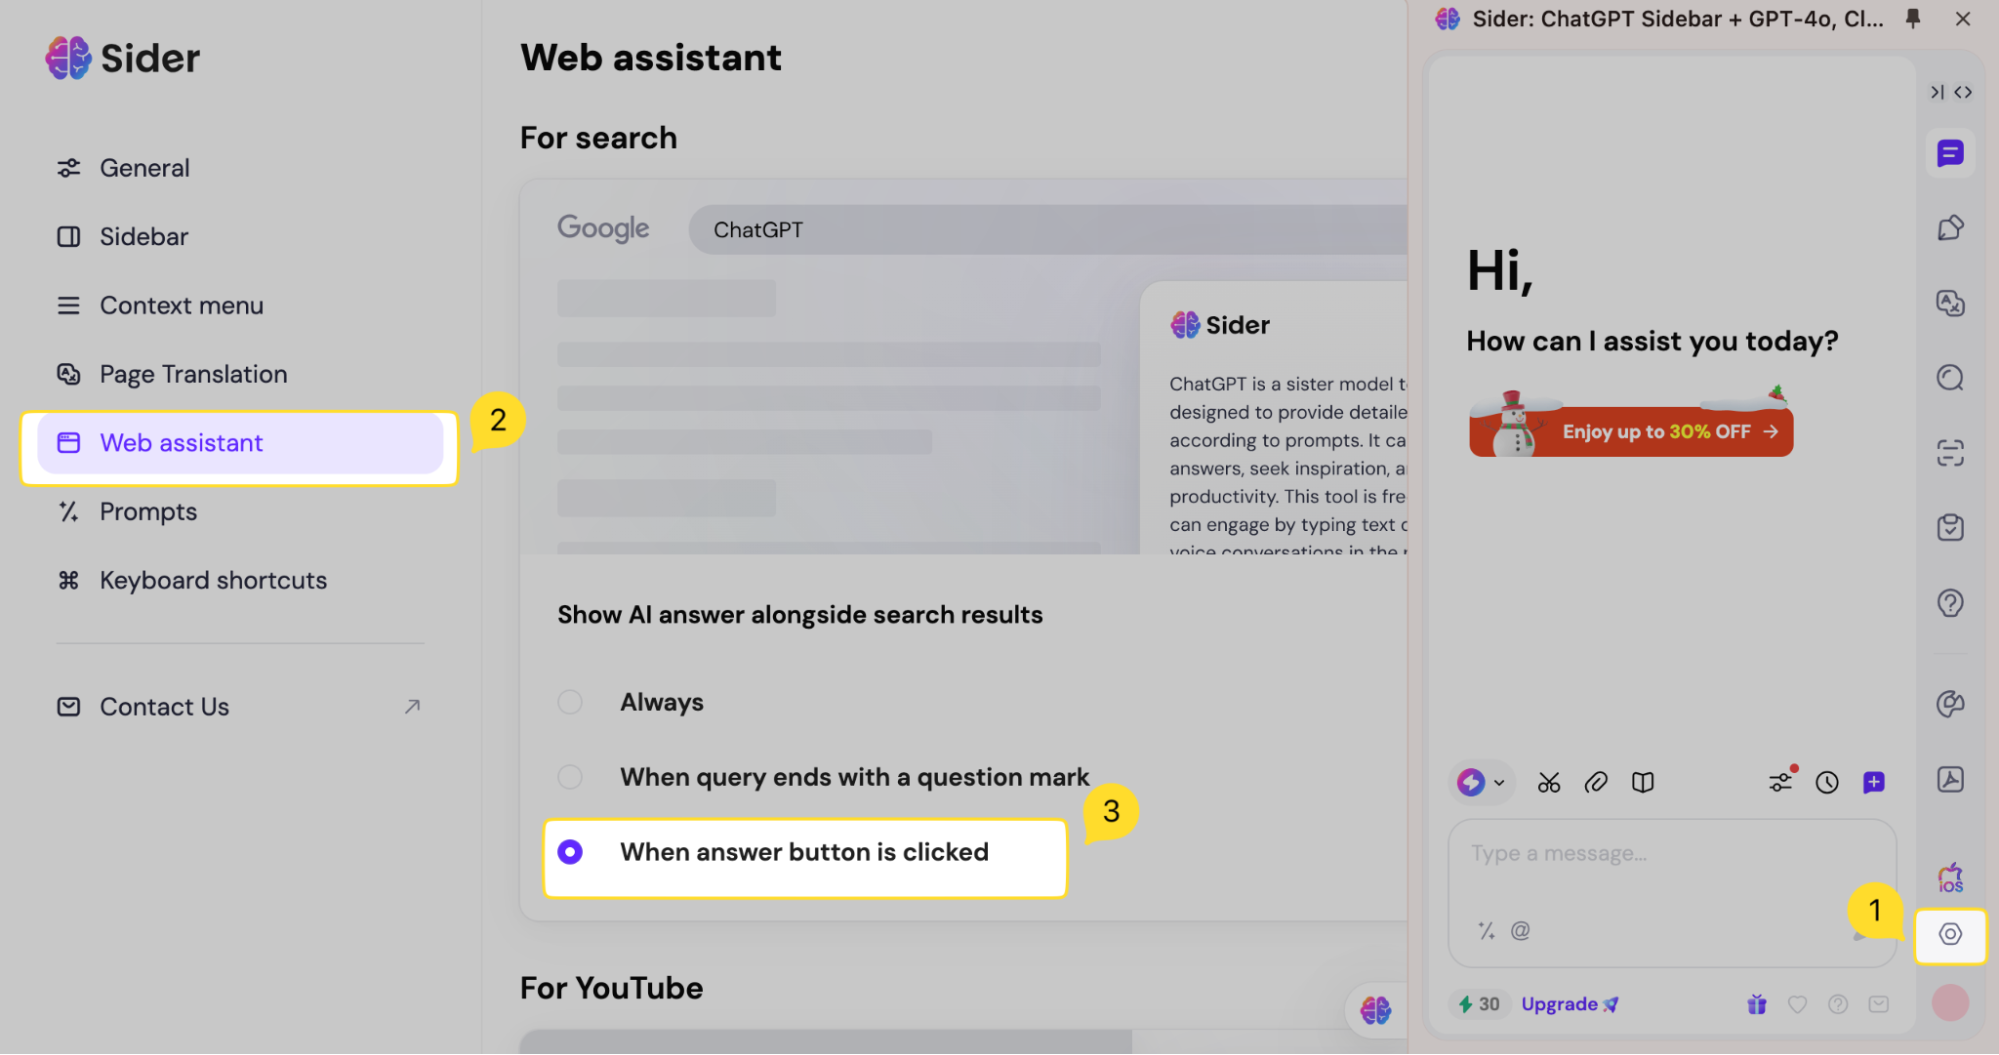
Task: Open chat settings sliders icon
Action: [1781, 782]
